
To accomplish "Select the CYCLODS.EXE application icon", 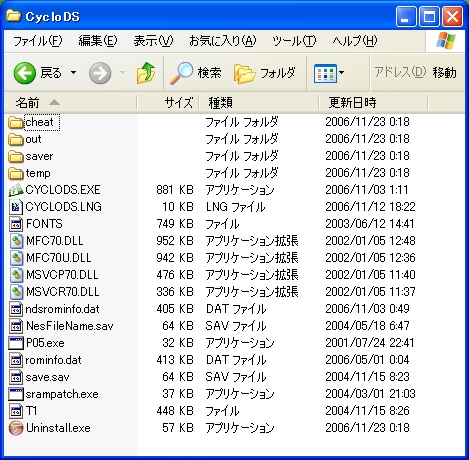I will [16, 190].
